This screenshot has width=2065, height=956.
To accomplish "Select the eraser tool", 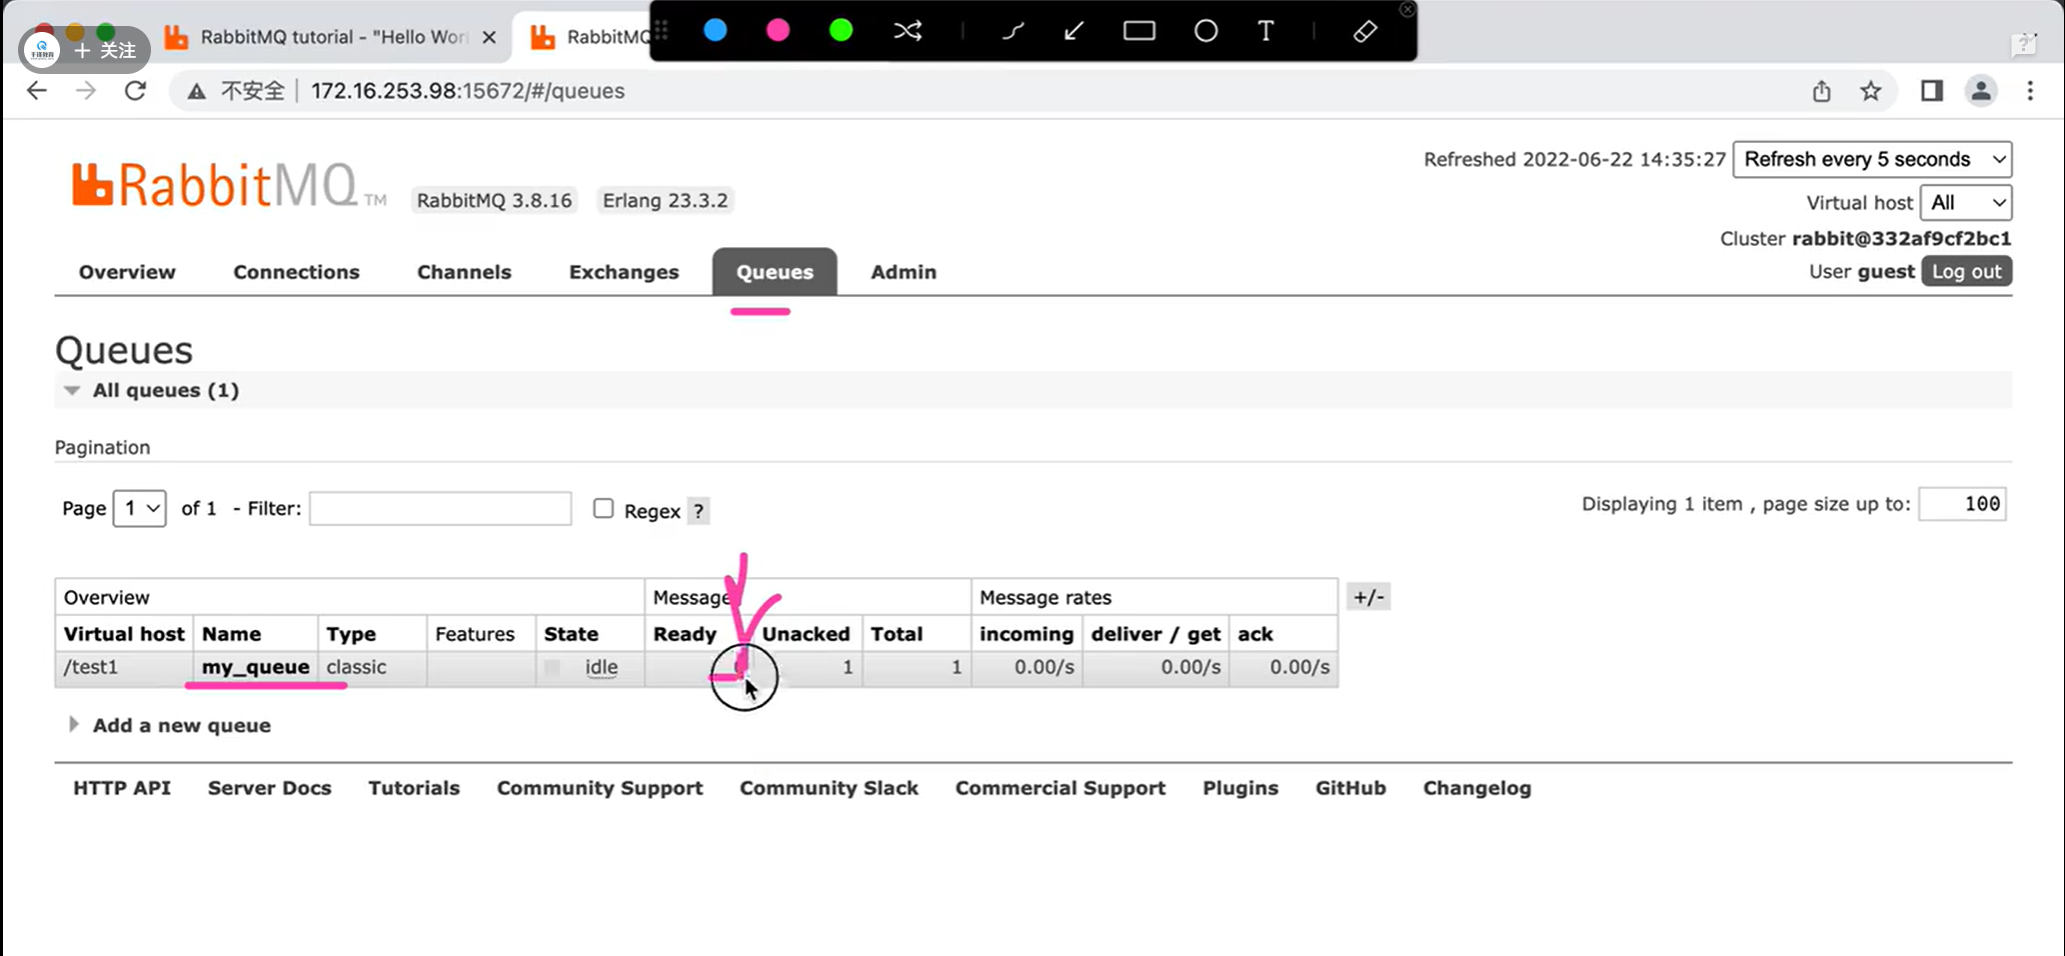I will point(1365,31).
